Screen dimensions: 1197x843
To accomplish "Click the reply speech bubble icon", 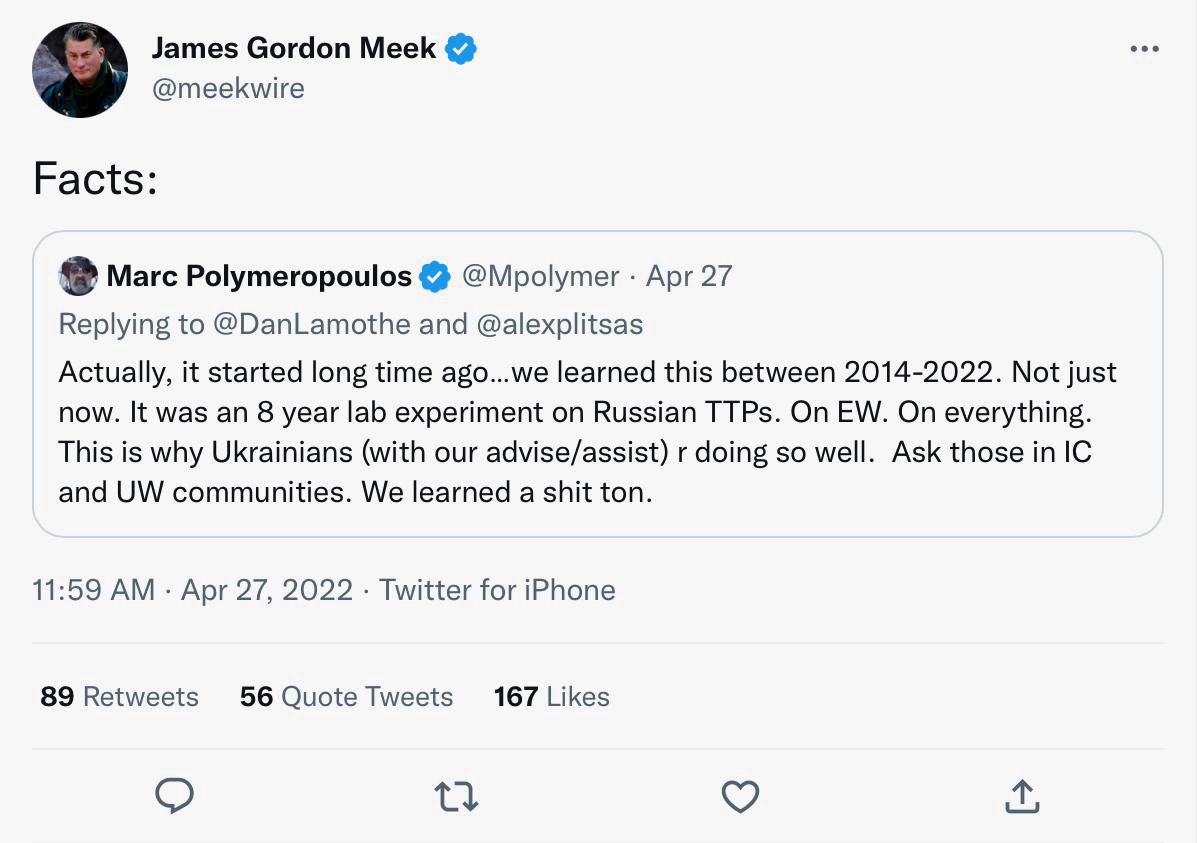I will (x=175, y=796).
